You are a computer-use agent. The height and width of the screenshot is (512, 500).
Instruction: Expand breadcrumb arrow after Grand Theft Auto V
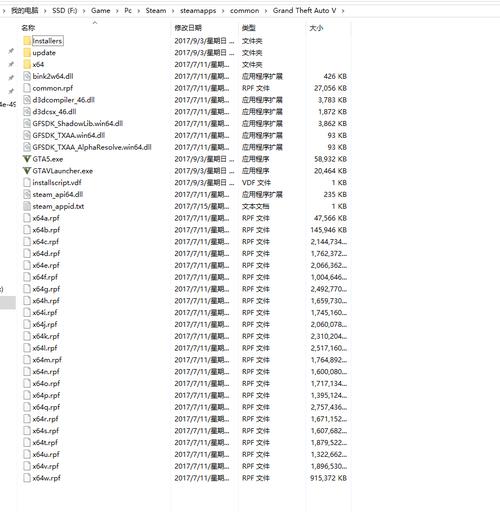(x=343, y=11)
